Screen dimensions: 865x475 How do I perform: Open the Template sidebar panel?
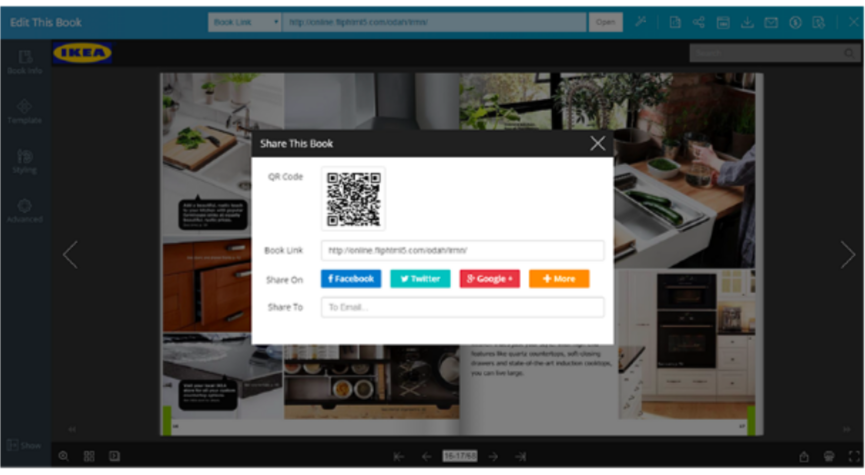(25, 111)
